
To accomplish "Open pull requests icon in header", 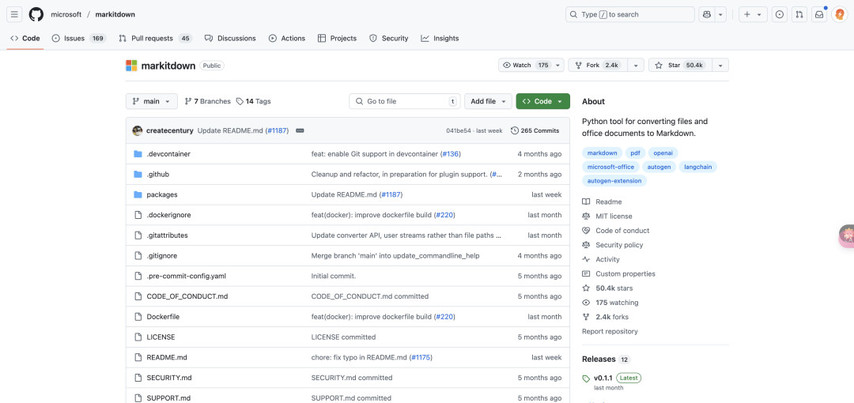I will click(x=799, y=15).
